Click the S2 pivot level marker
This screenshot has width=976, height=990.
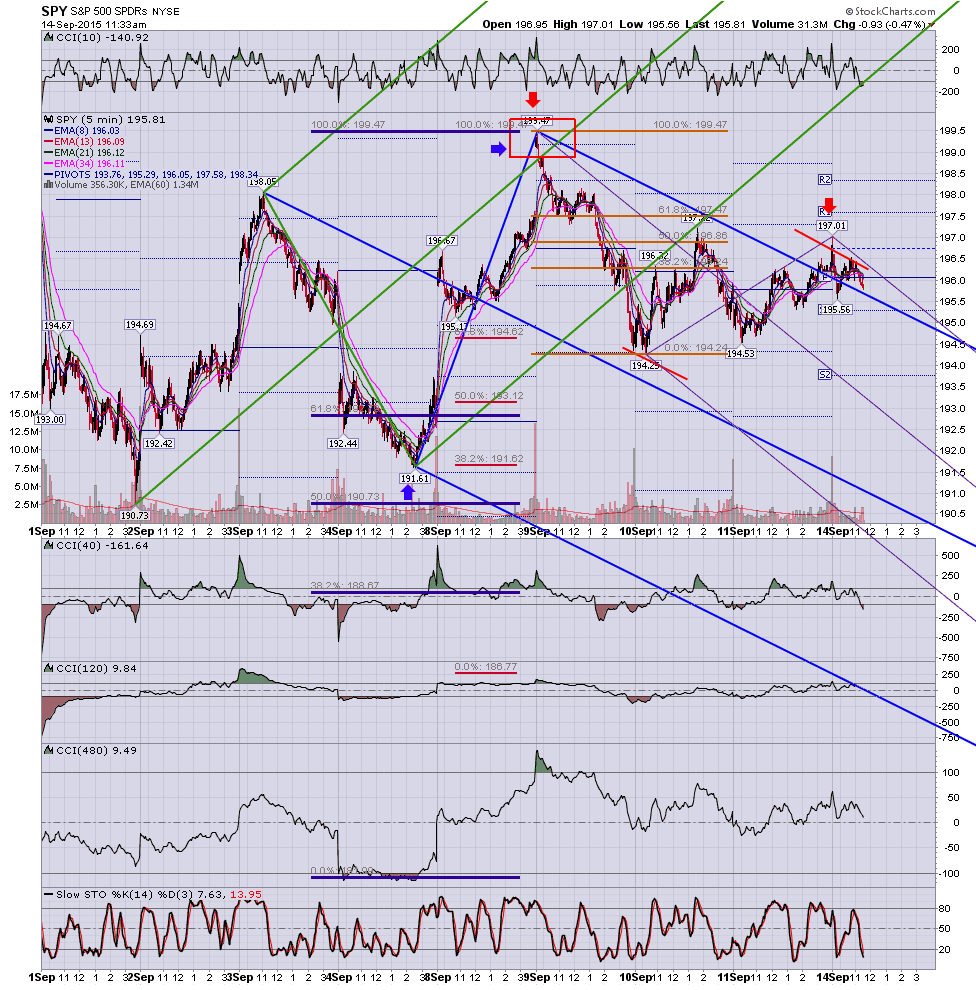pyautogui.click(x=824, y=375)
